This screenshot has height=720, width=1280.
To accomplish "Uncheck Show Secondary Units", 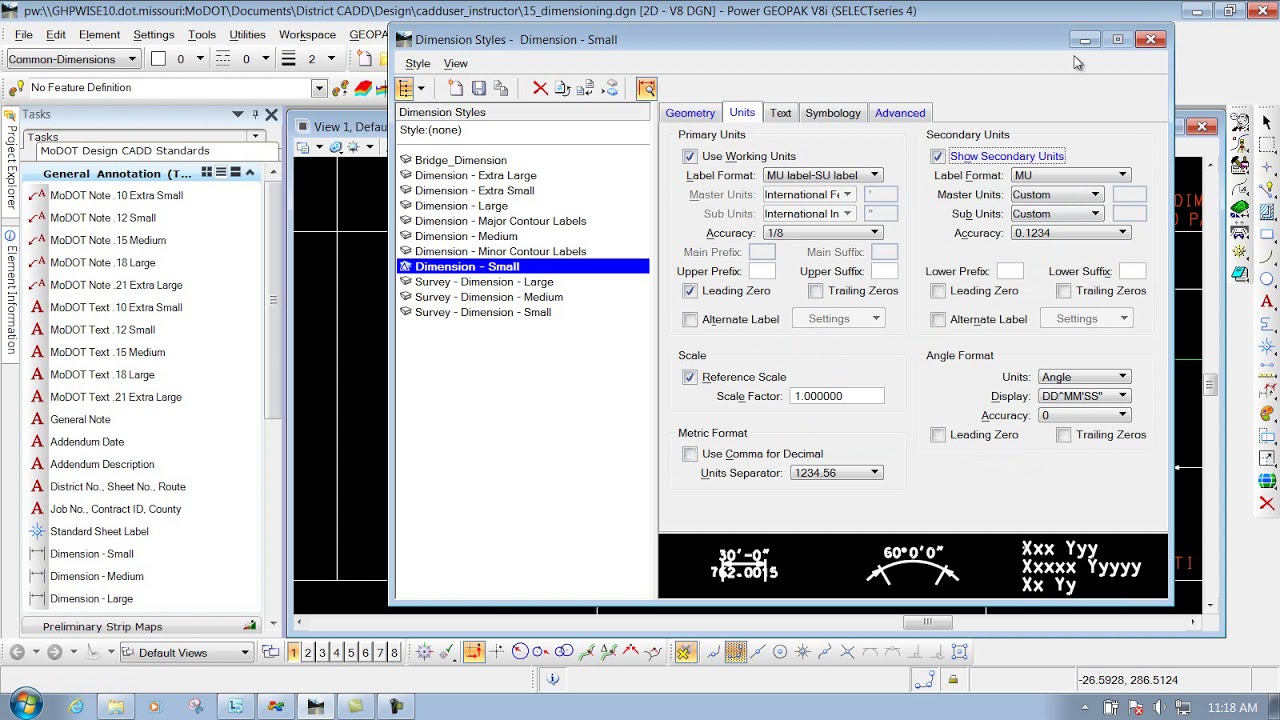I will 937,156.
